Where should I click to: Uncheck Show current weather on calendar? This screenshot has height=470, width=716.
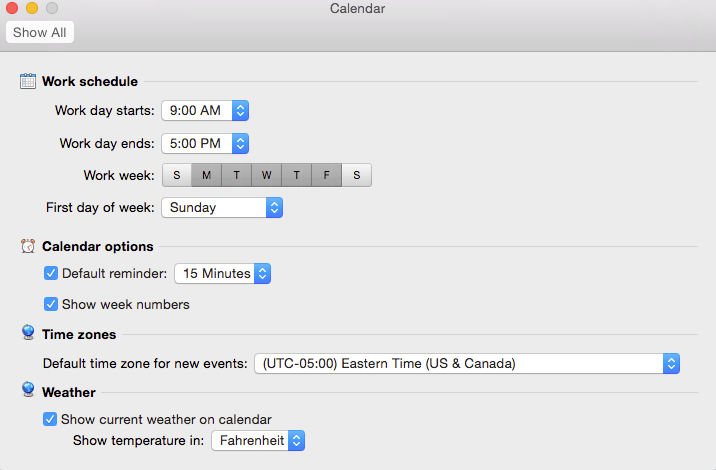tap(50, 419)
